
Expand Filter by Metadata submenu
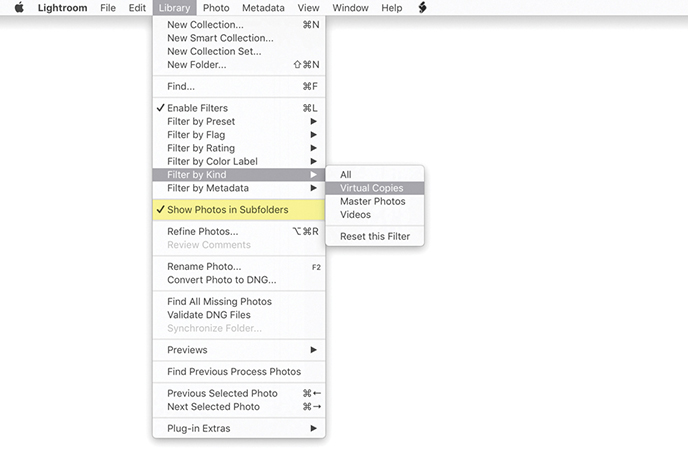(x=208, y=188)
